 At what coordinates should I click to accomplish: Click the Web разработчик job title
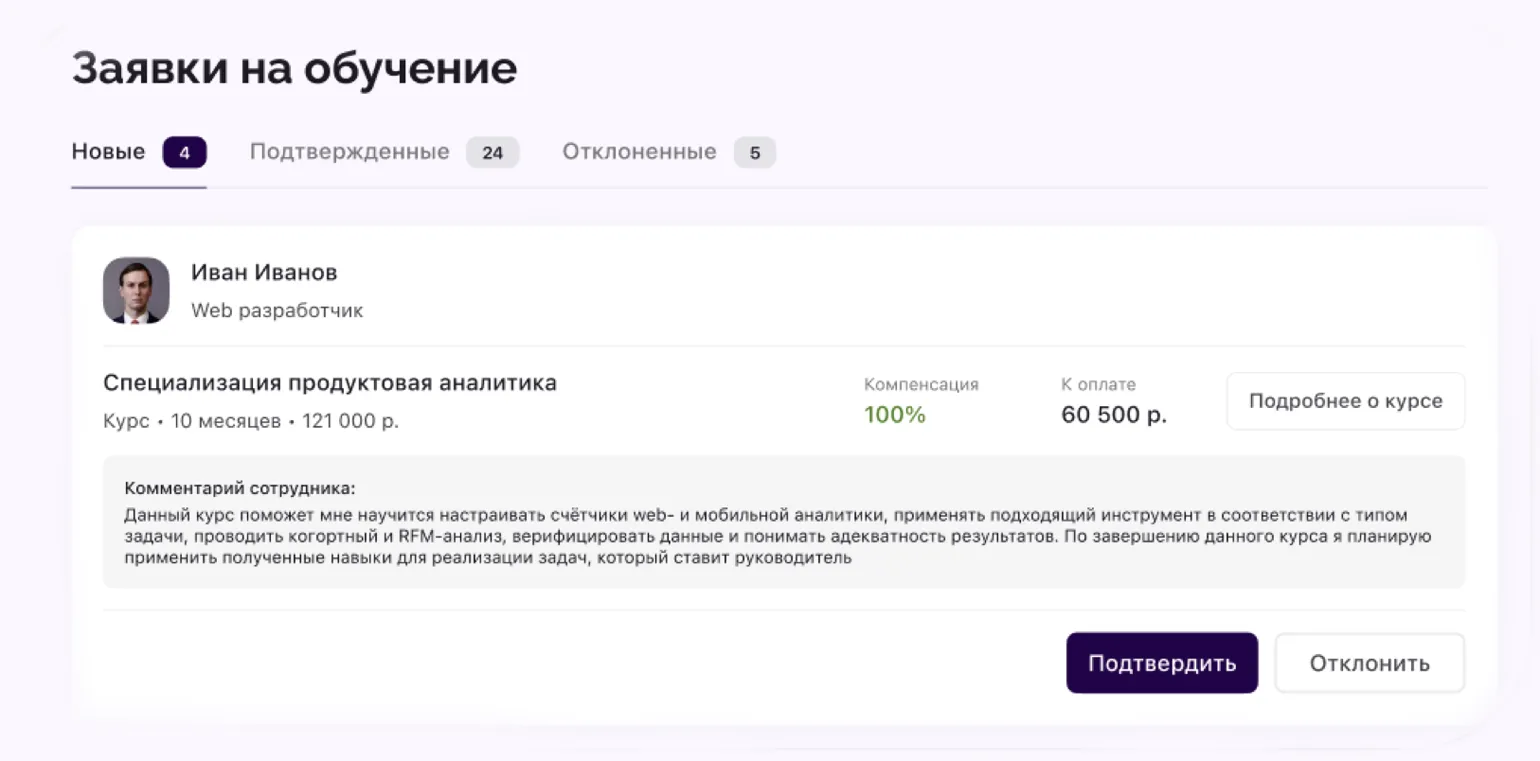277,311
